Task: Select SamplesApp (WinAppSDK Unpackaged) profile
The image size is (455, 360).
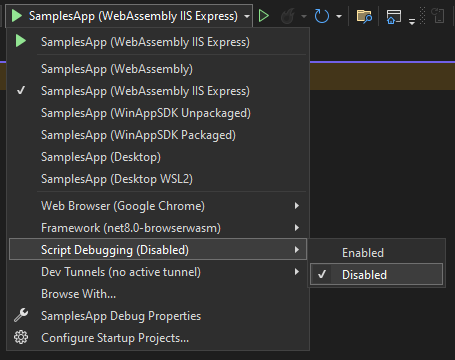Action: tap(158, 113)
